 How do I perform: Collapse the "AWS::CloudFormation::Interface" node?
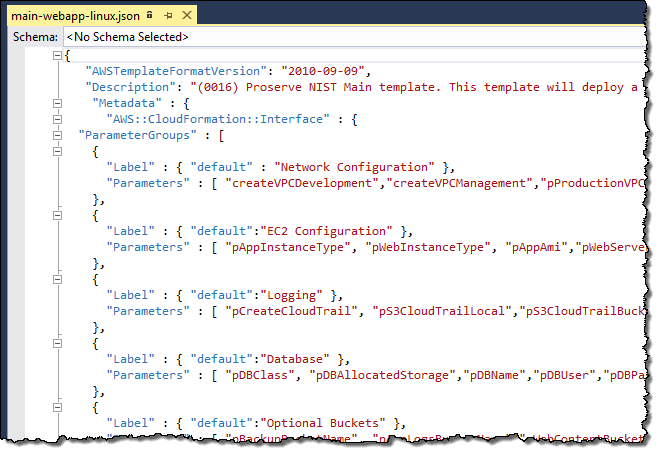click(57, 118)
